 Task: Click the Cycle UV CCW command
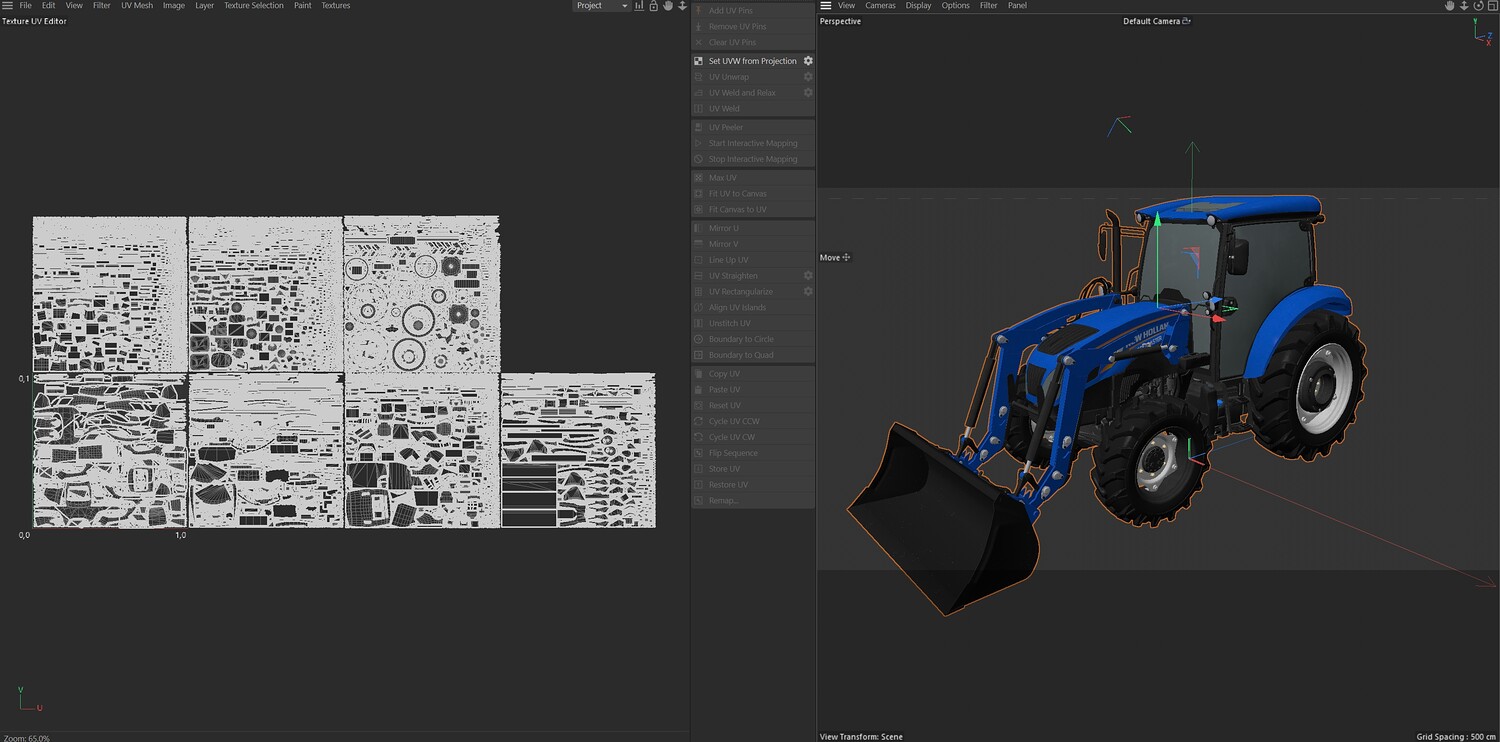click(753, 422)
